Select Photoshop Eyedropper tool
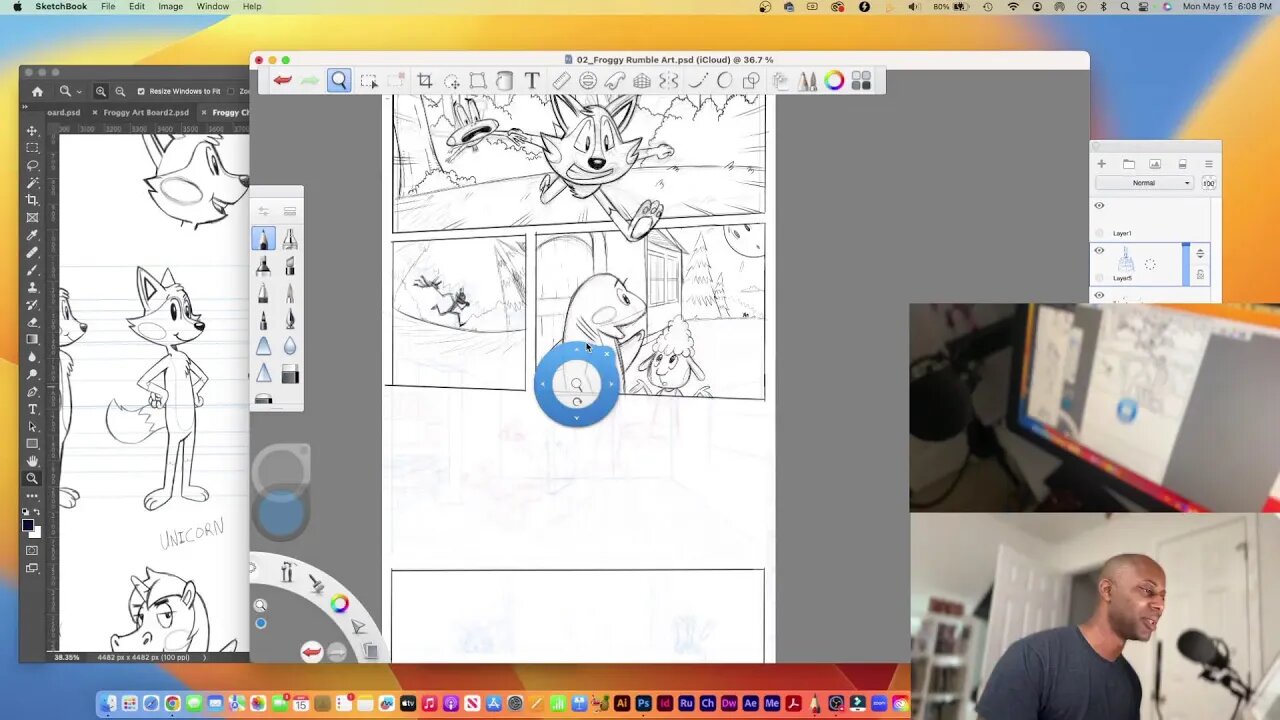 tap(32, 235)
